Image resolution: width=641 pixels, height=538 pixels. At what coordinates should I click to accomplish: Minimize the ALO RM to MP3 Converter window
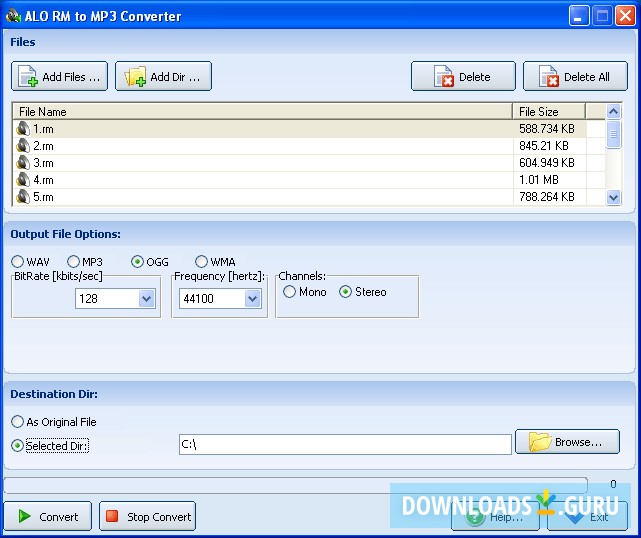pos(578,16)
